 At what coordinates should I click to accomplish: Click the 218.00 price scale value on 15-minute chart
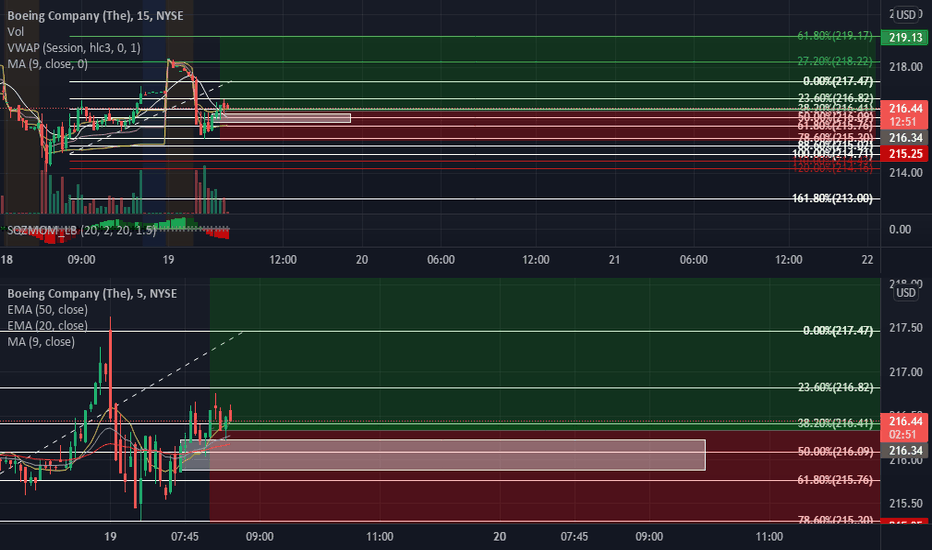click(906, 67)
